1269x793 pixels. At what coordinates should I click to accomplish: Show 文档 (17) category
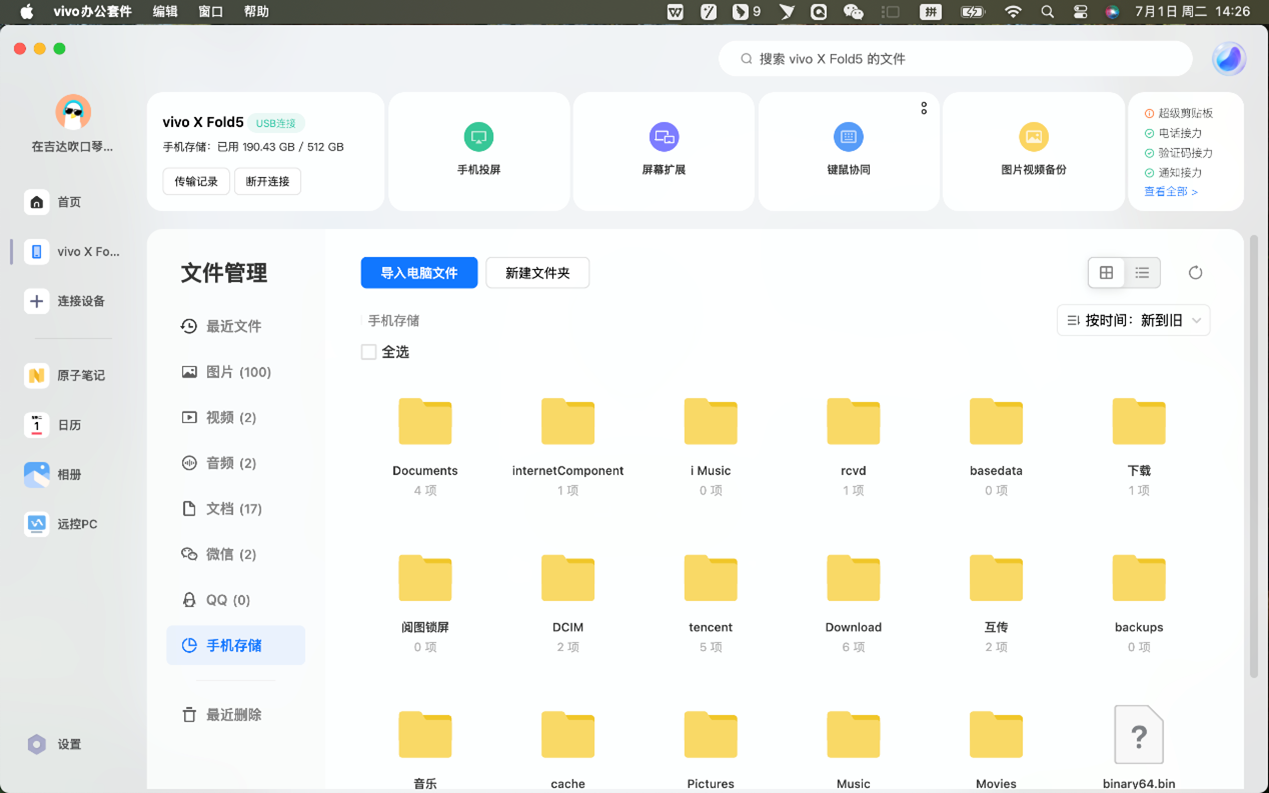pyautogui.click(x=235, y=509)
